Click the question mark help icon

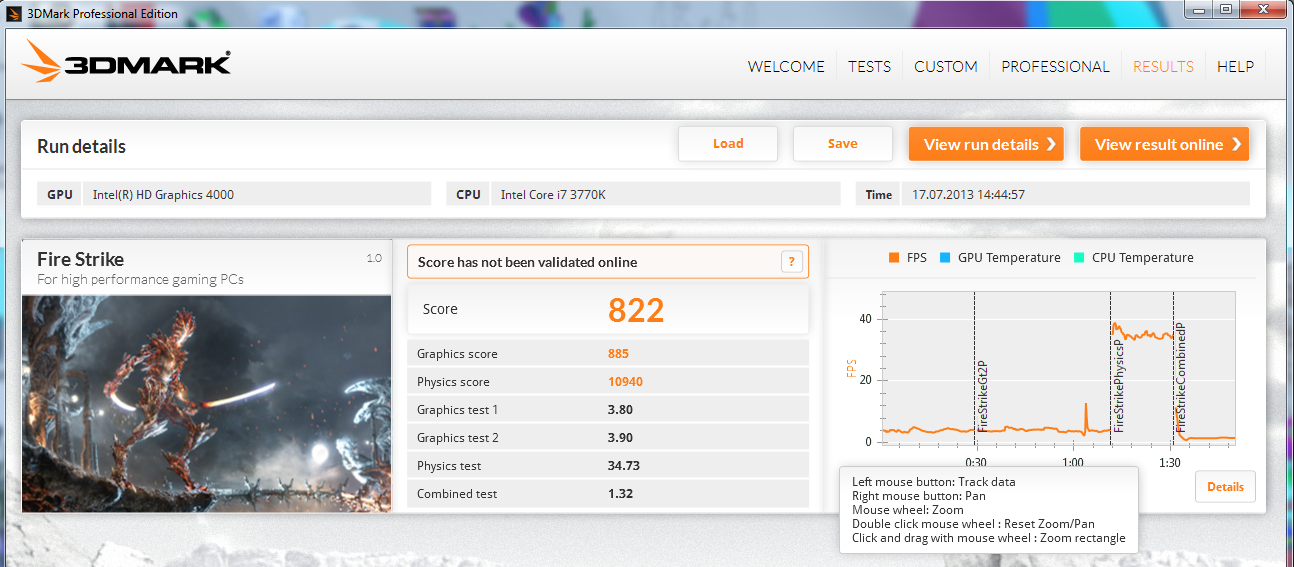[791, 262]
